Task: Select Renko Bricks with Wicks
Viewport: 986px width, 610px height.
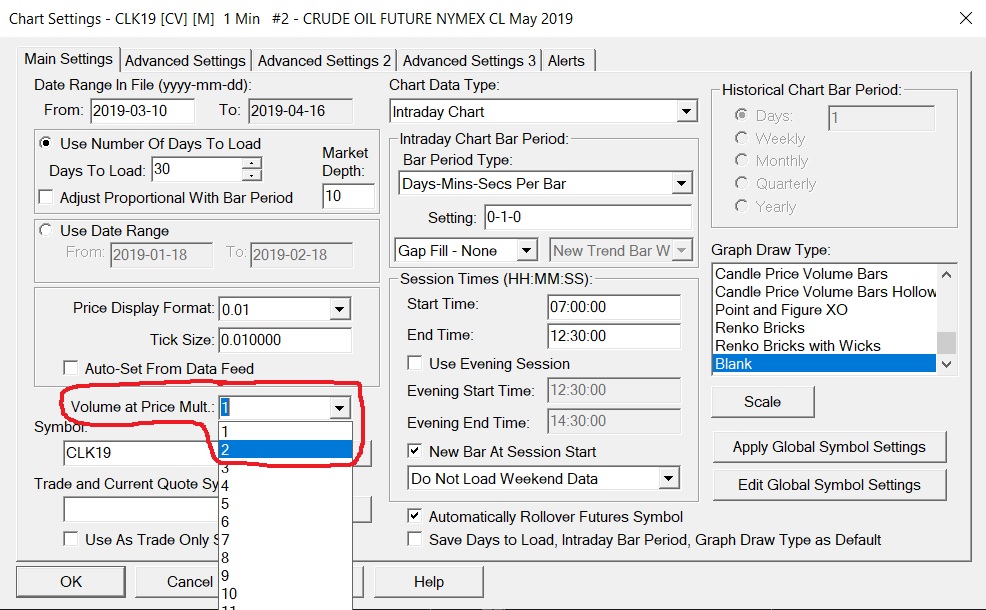Action: pyautogui.click(x=824, y=346)
